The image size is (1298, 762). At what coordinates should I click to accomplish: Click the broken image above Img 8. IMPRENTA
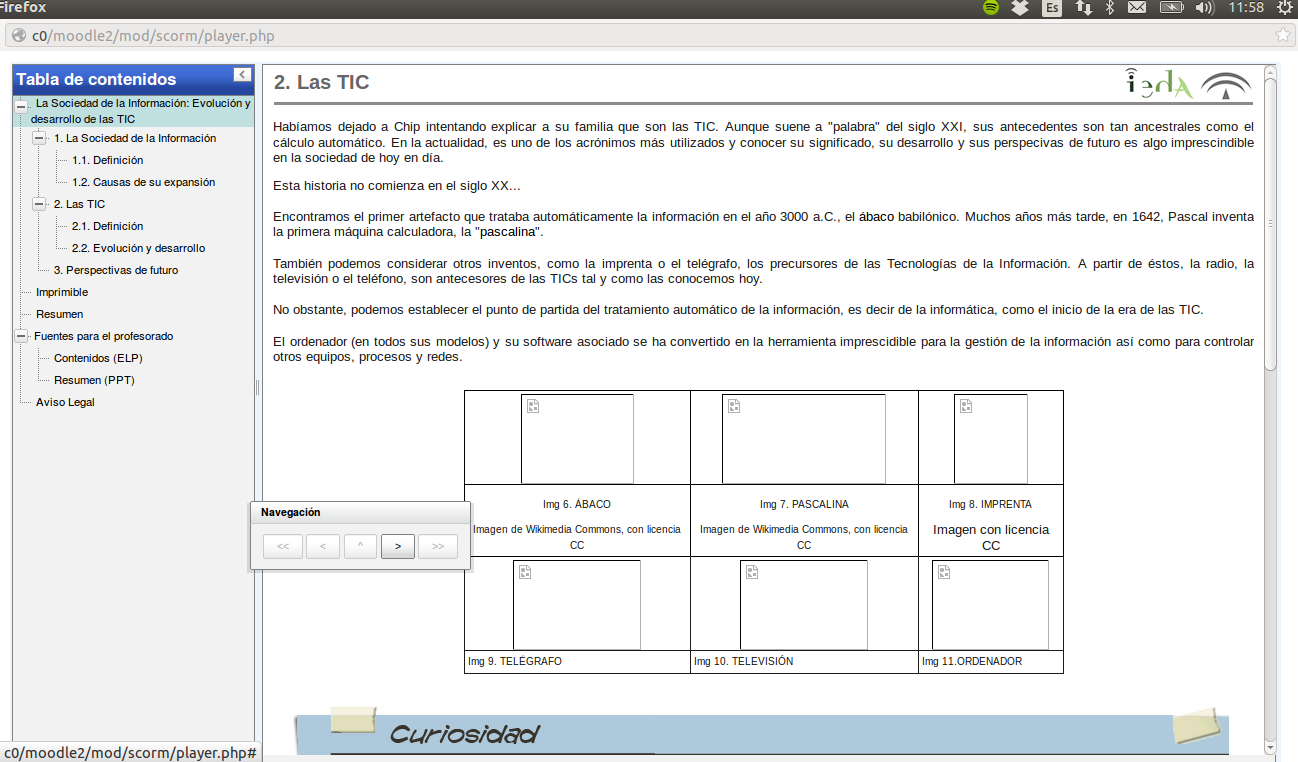[x=991, y=439]
